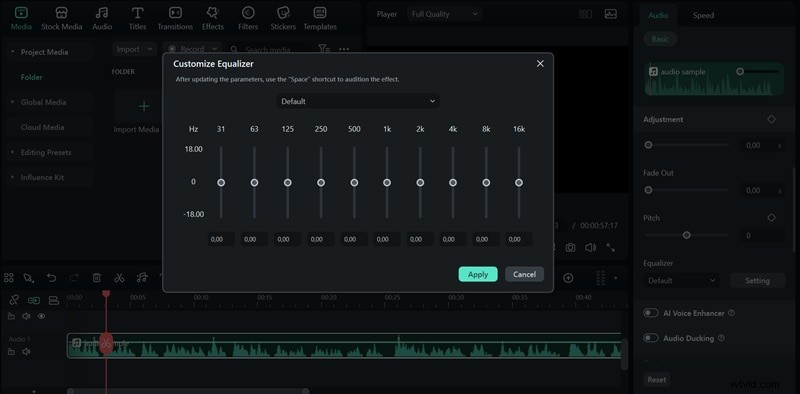Image resolution: width=800 pixels, height=394 pixels.
Task: Open the equalizer preset Default dropdown in dialog
Action: [358, 101]
